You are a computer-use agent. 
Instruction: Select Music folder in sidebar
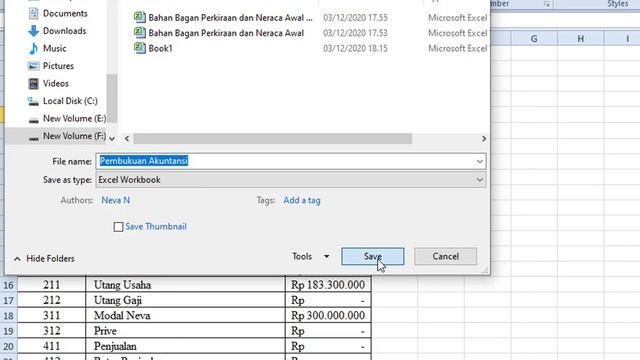[54, 49]
